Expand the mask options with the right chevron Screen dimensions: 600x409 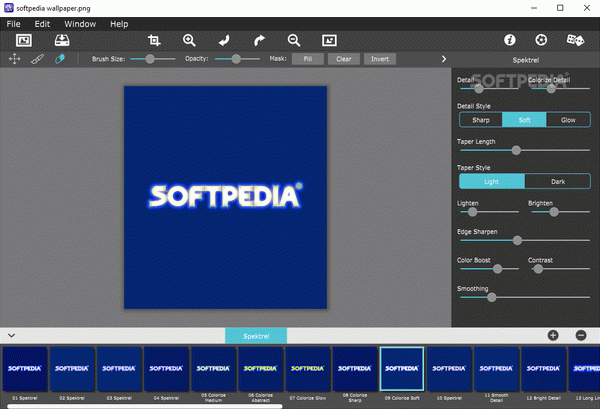pos(444,59)
